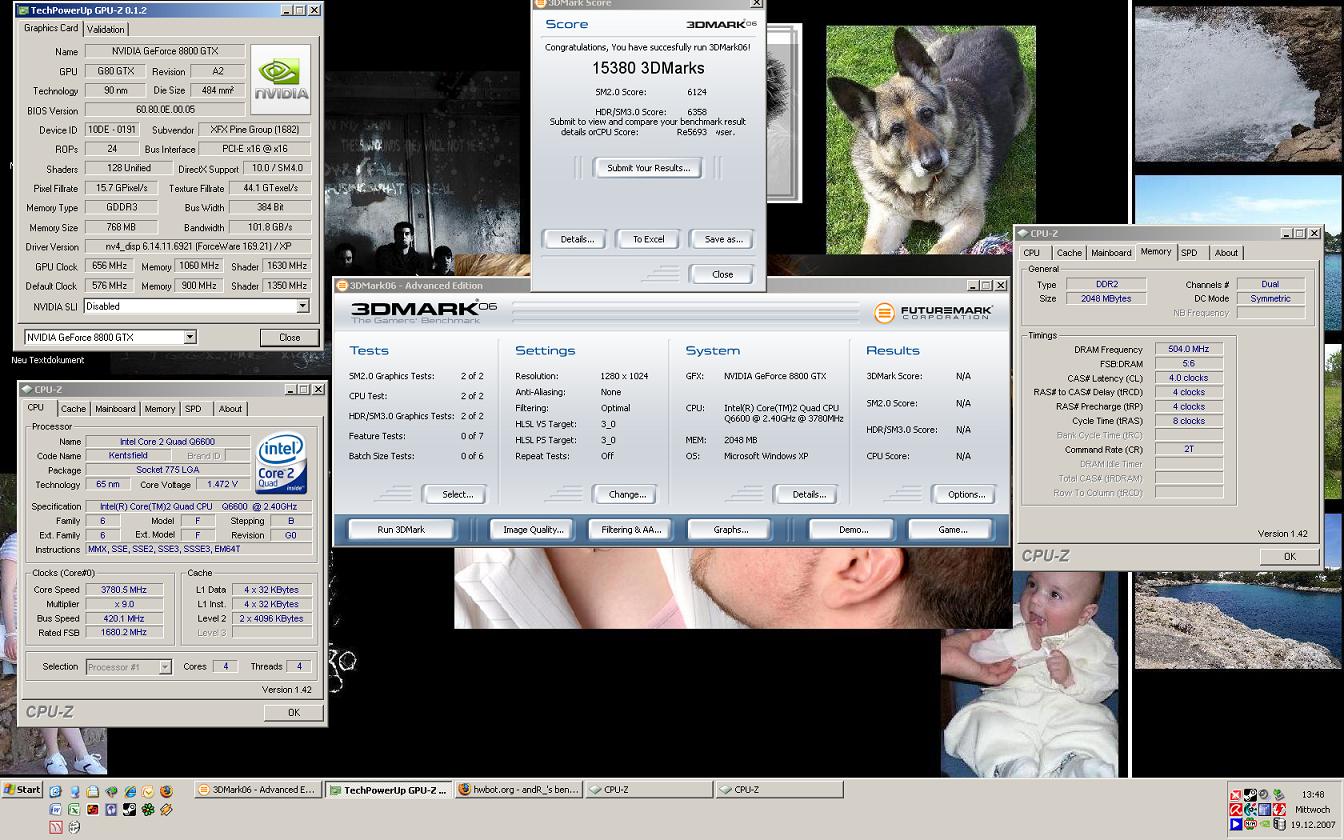Click the Driver Version field in GPU-Z
Screen dimensions: 1344x840
coord(198,247)
